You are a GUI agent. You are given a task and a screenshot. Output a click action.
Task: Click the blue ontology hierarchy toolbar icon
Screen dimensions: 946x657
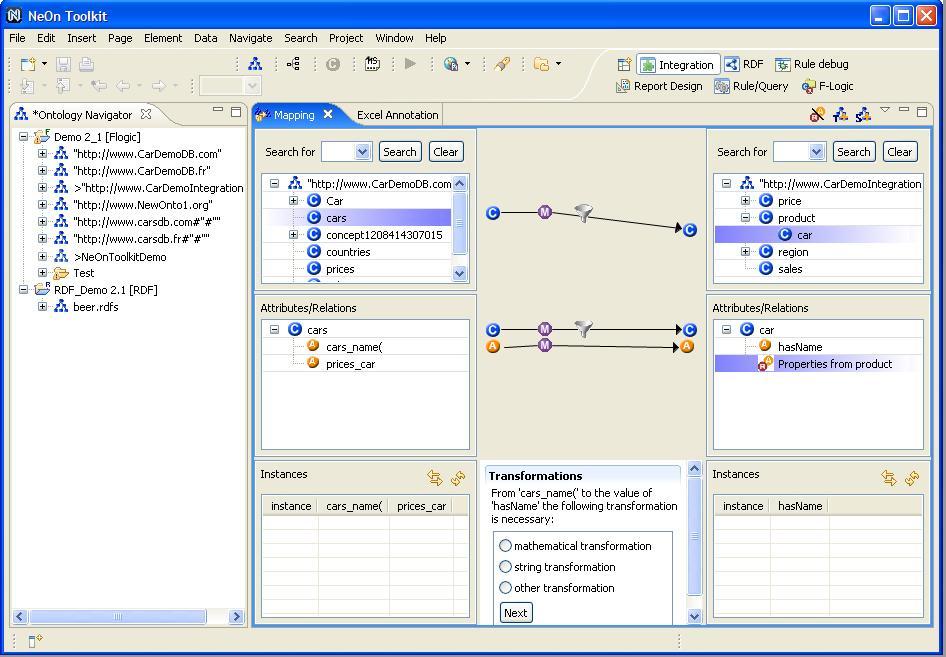click(x=255, y=64)
